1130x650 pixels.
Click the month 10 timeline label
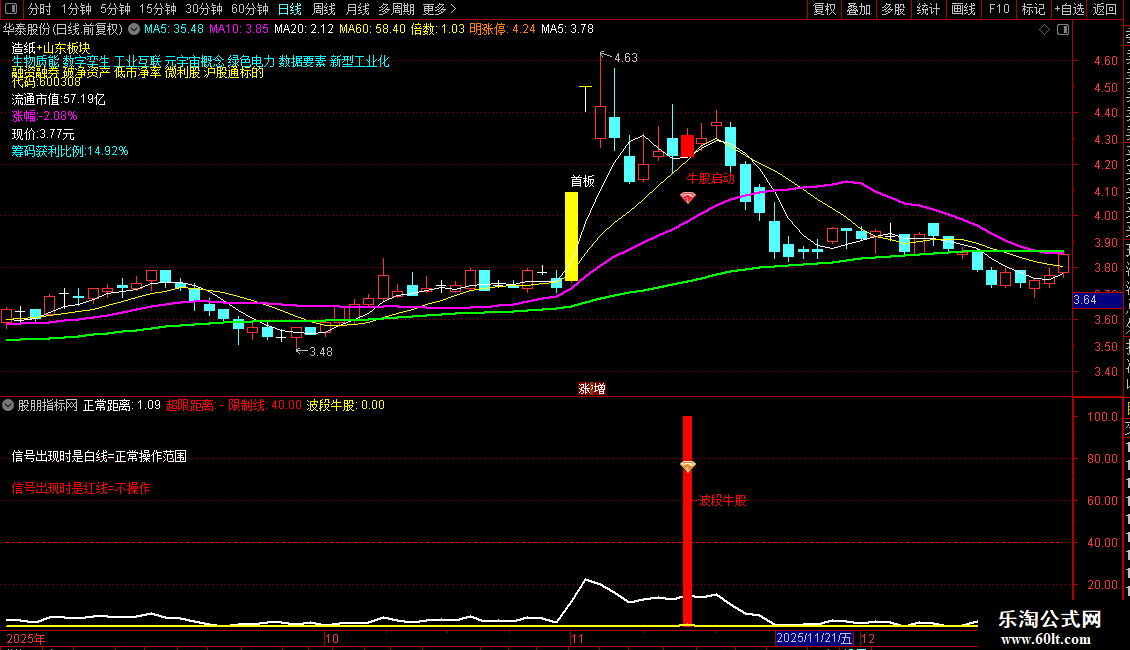(332, 638)
